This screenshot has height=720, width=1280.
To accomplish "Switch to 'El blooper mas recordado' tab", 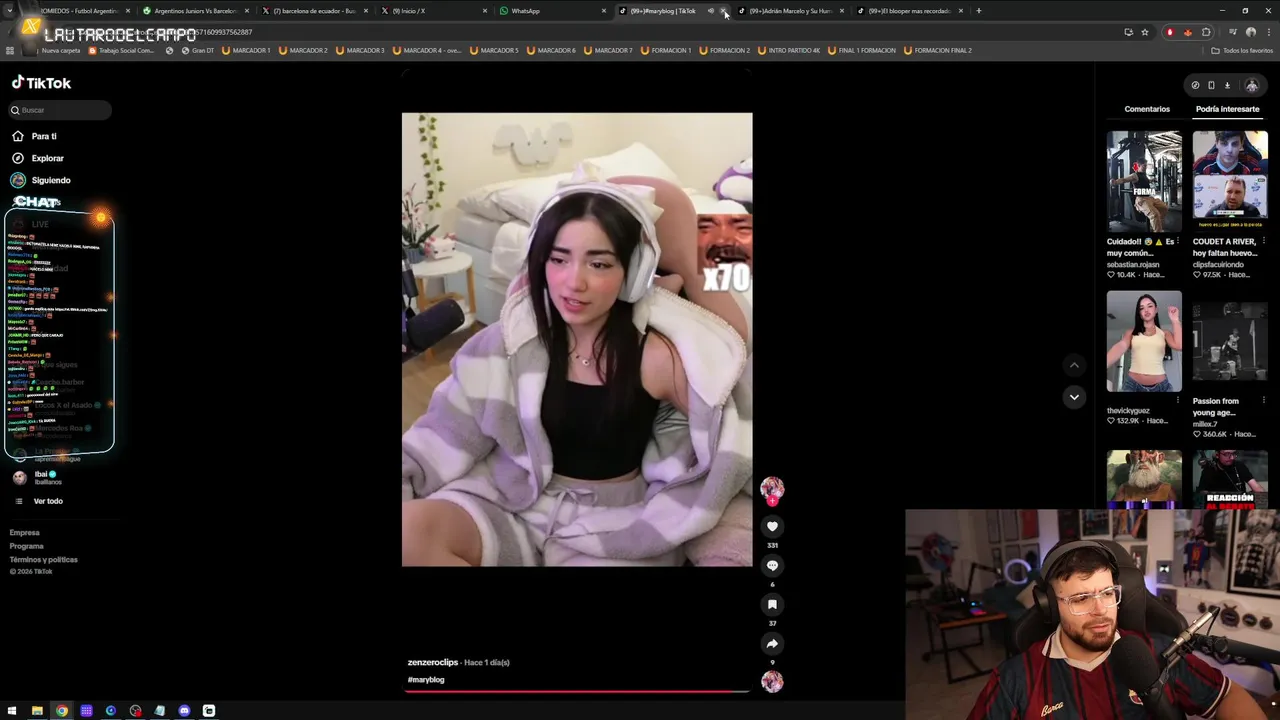I will (908, 11).
